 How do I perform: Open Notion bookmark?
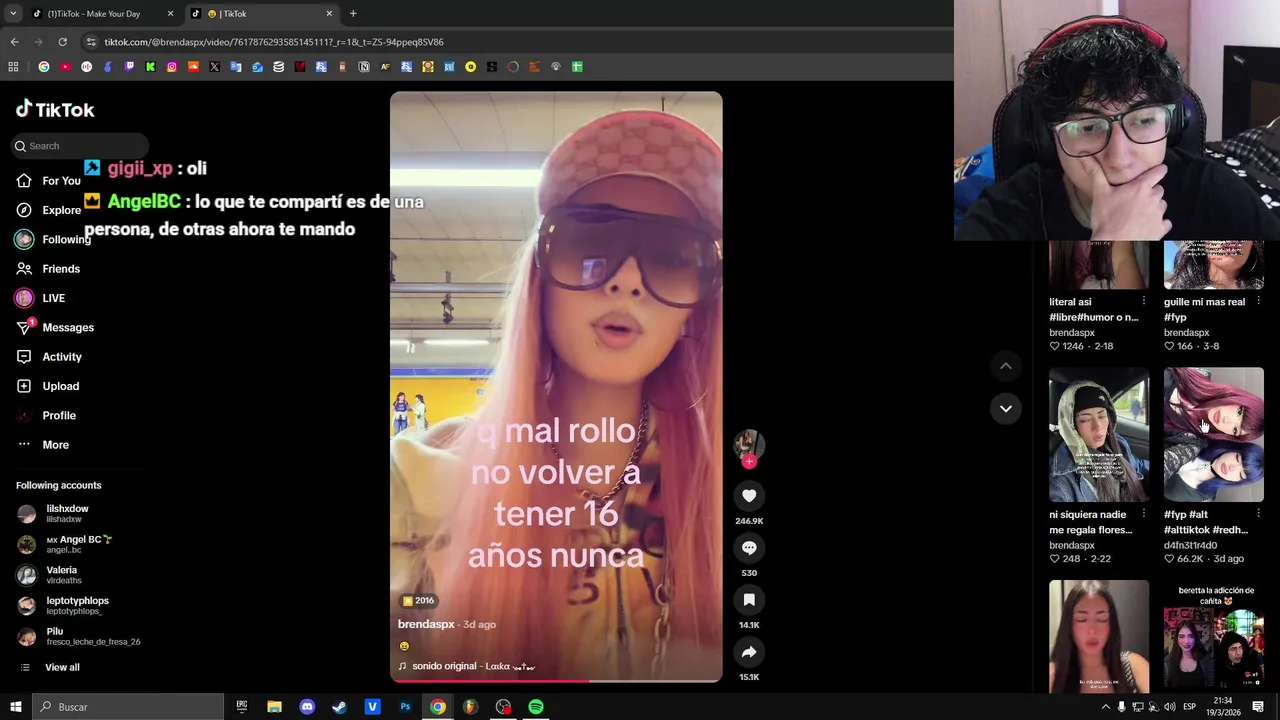point(364,67)
